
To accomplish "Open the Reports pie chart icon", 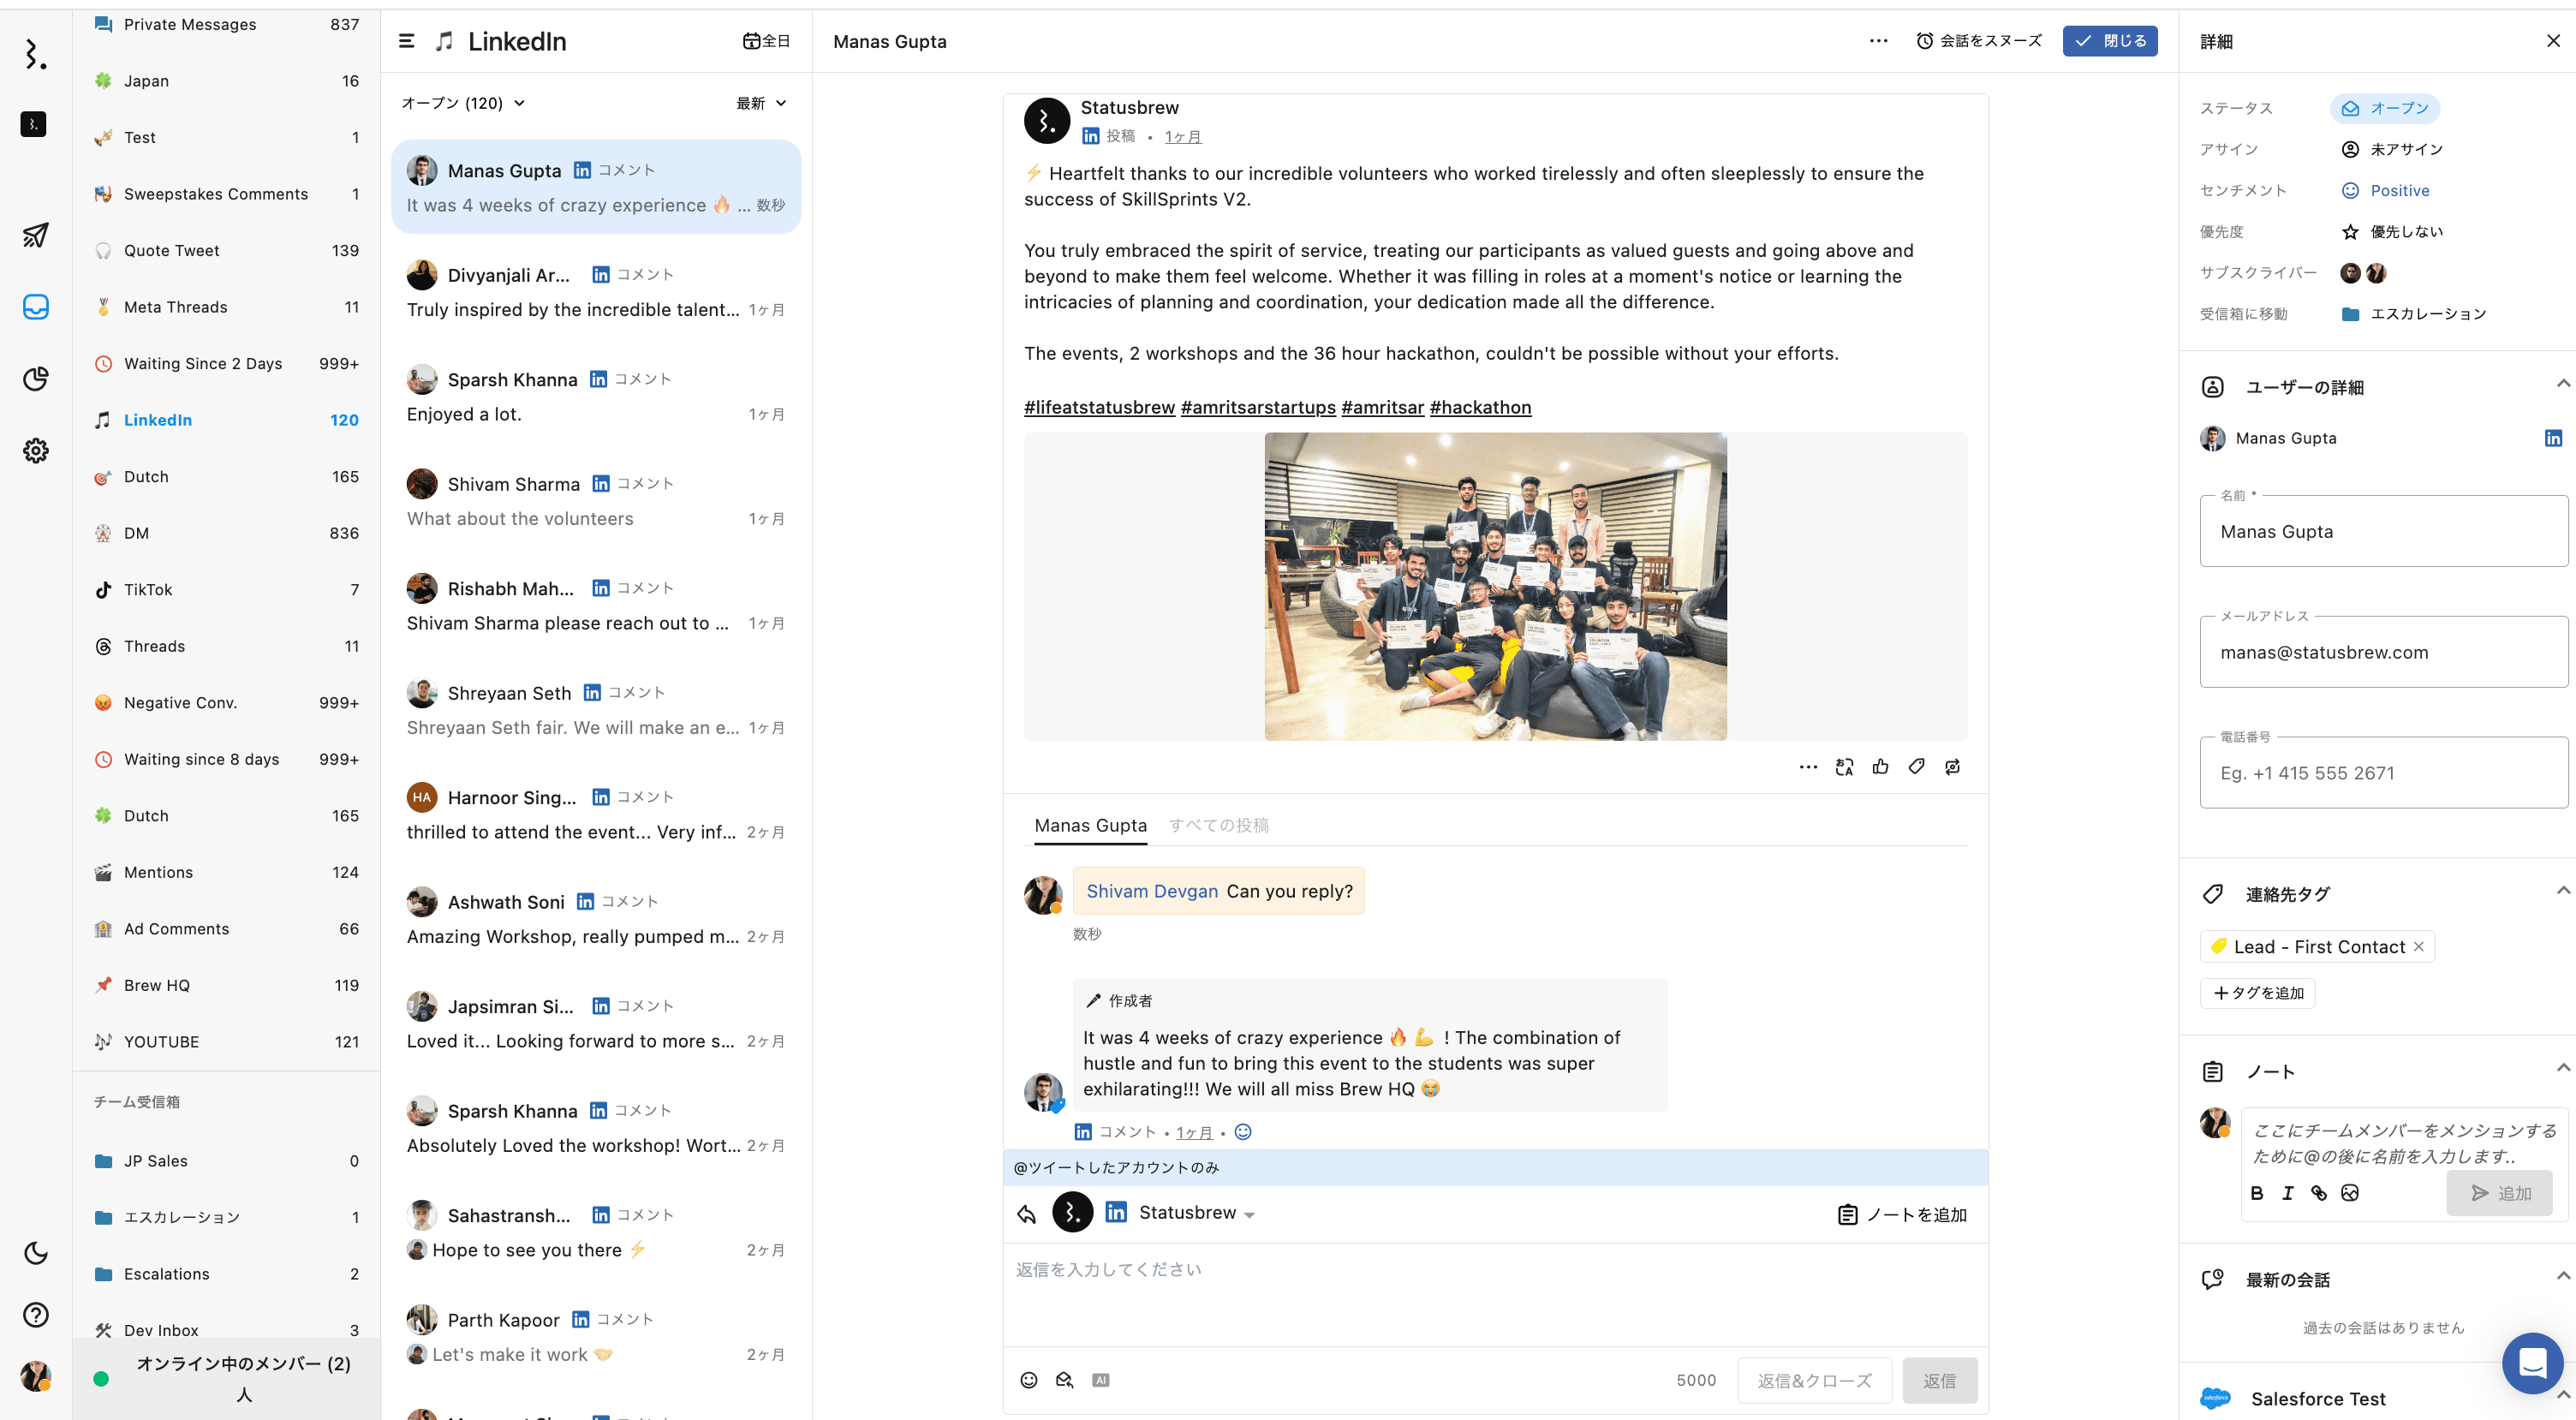I will [x=35, y=378].
